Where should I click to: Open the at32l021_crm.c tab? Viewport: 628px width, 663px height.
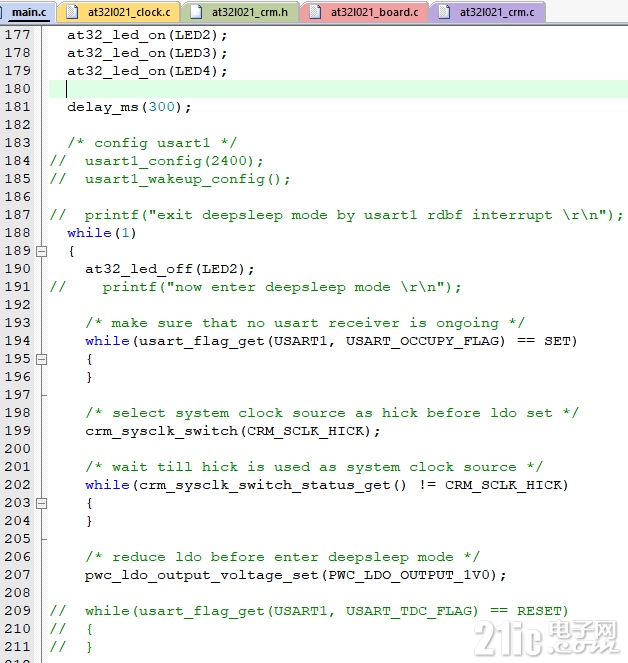click(x=487, y=12)
